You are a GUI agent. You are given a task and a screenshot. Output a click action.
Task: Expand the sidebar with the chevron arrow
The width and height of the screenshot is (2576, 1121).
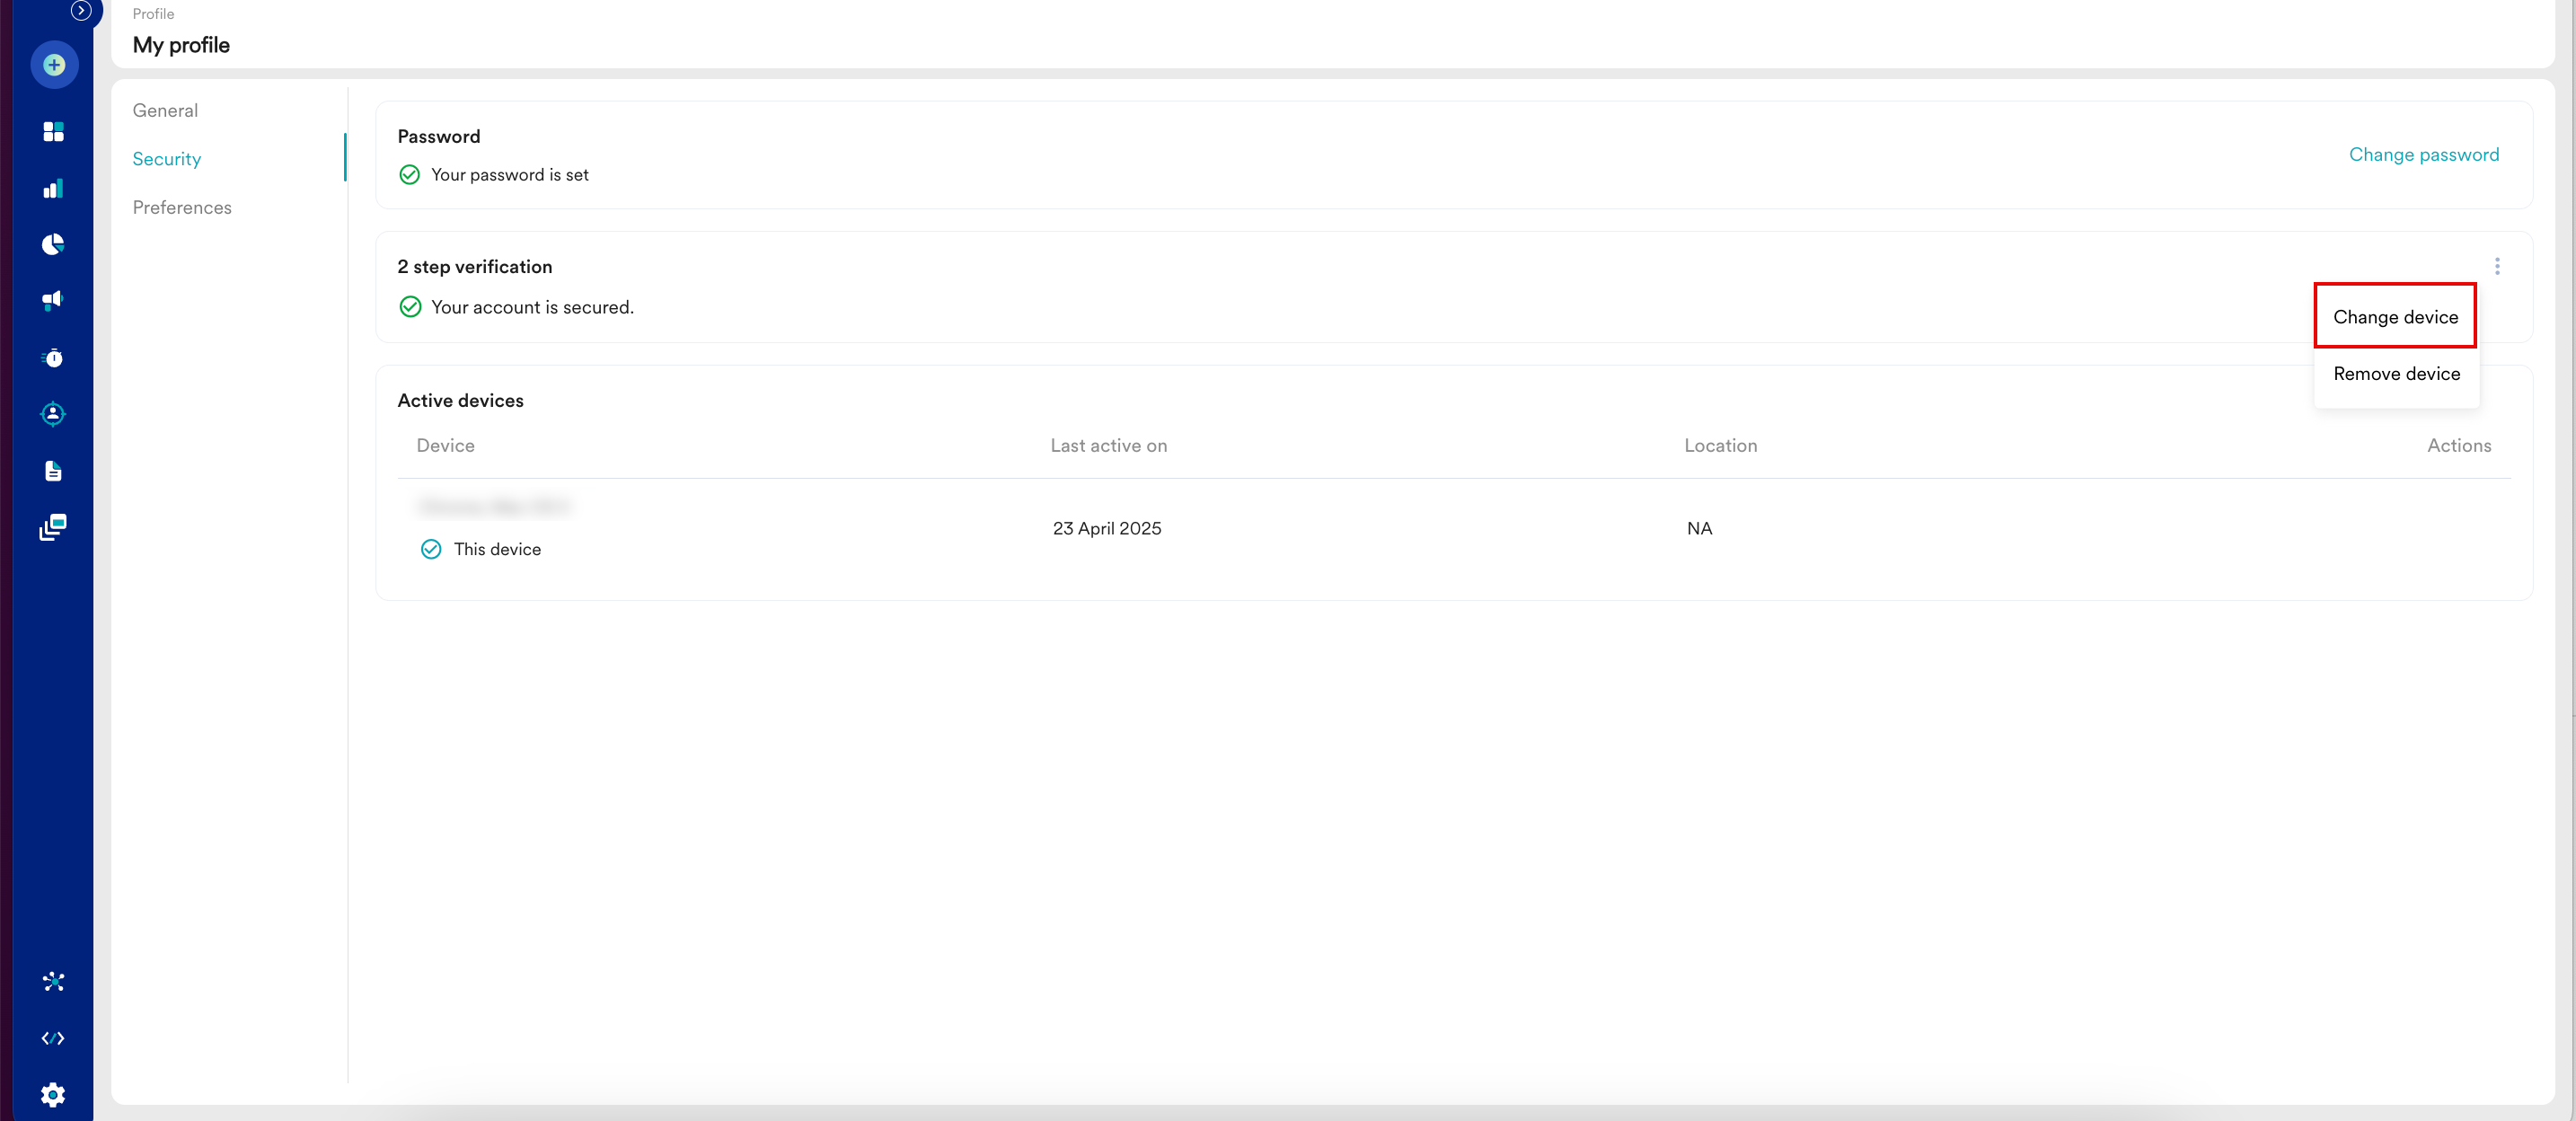tap(81, 11)
